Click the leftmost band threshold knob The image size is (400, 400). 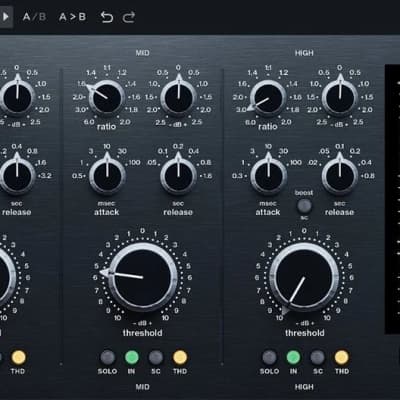coord(7,277)
